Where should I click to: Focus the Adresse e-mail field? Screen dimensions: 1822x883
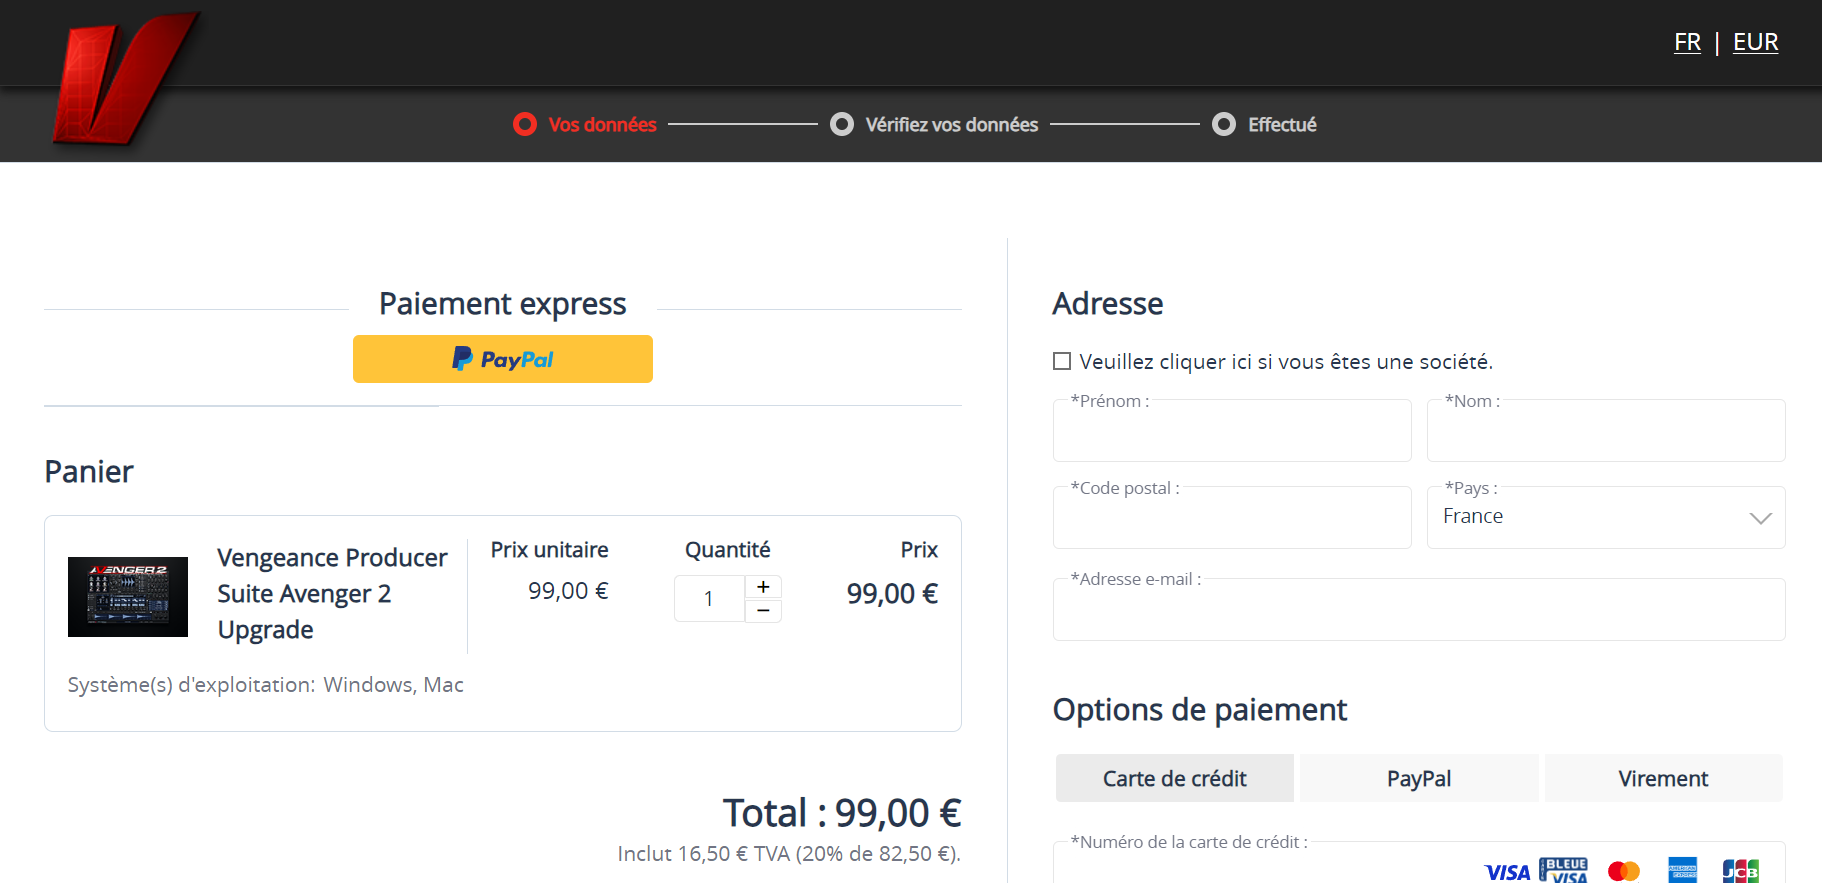click(x=1419, y=610)
